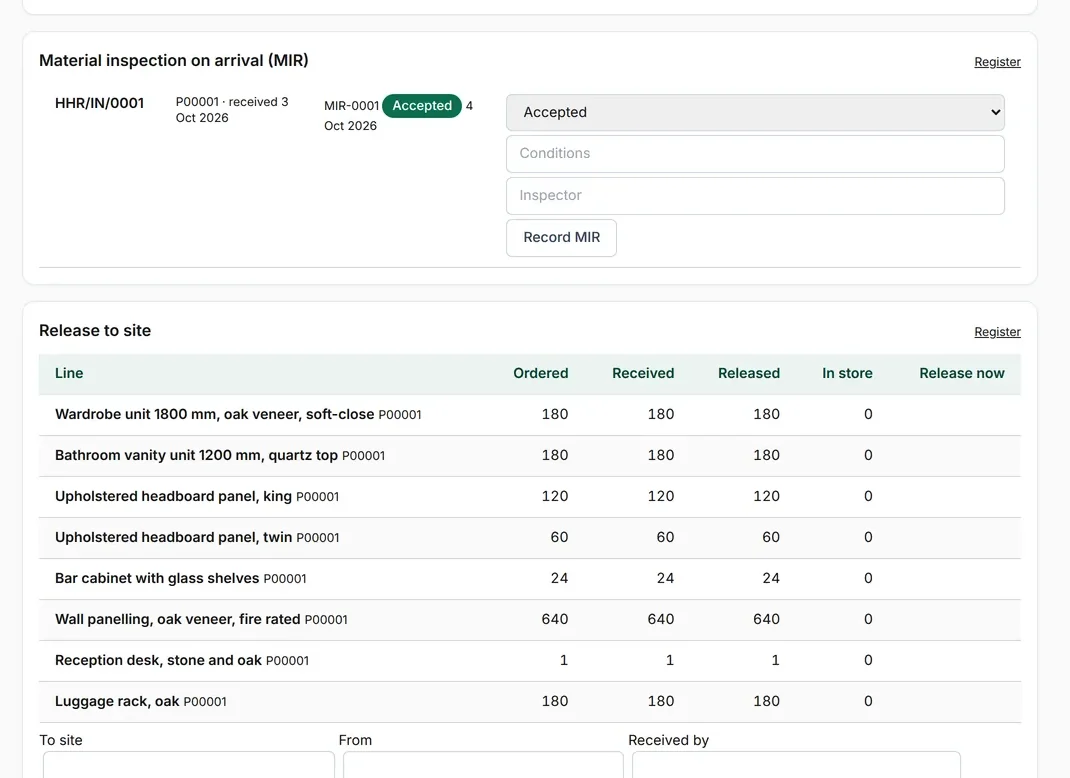Click the In store column header

pos(847,373)
